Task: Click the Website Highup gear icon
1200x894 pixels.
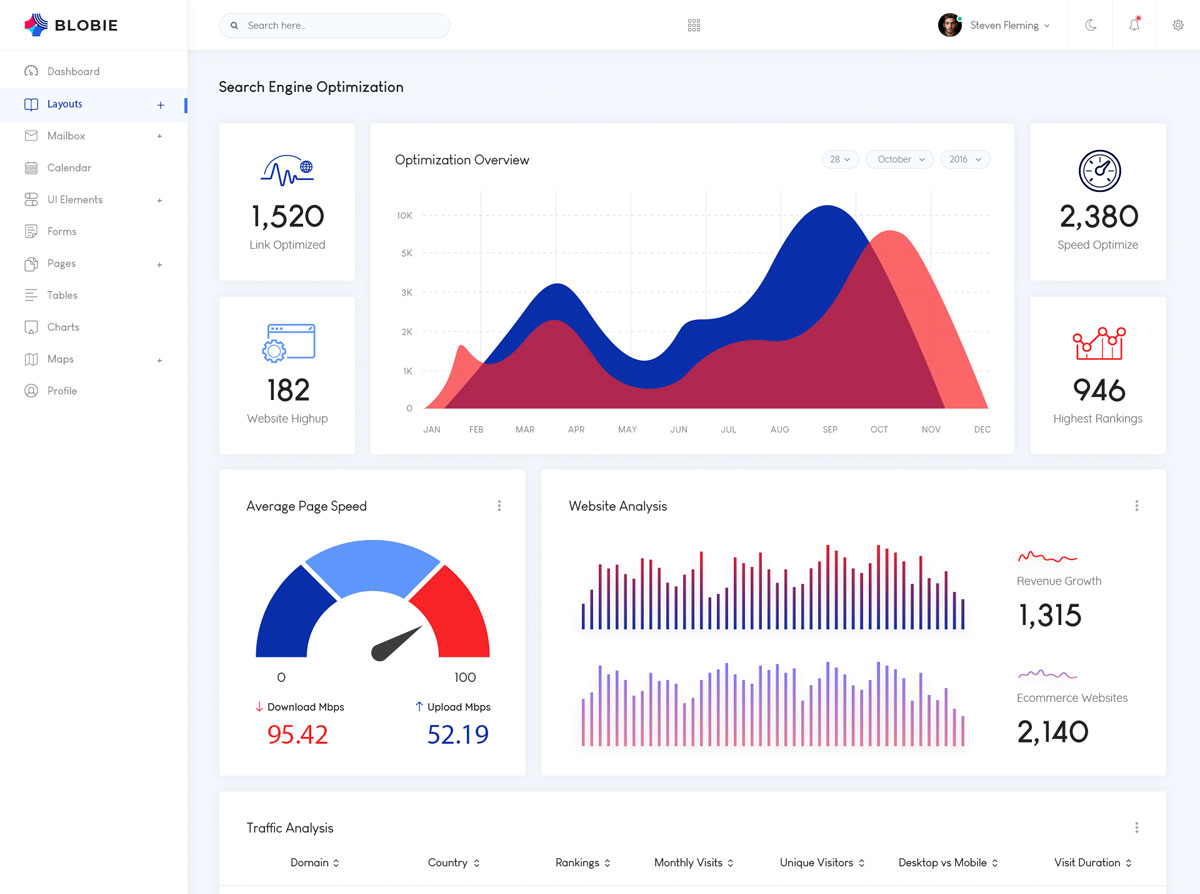Action: tap(287, 343)
